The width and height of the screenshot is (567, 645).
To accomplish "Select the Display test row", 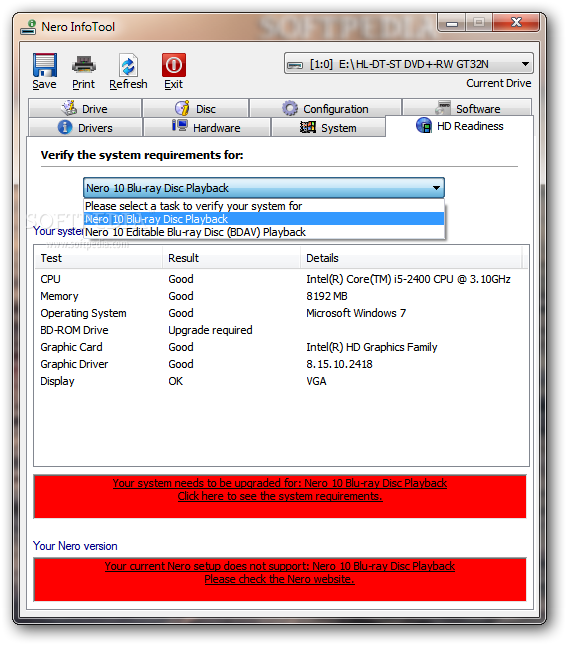I will click(x=281, y=381).
